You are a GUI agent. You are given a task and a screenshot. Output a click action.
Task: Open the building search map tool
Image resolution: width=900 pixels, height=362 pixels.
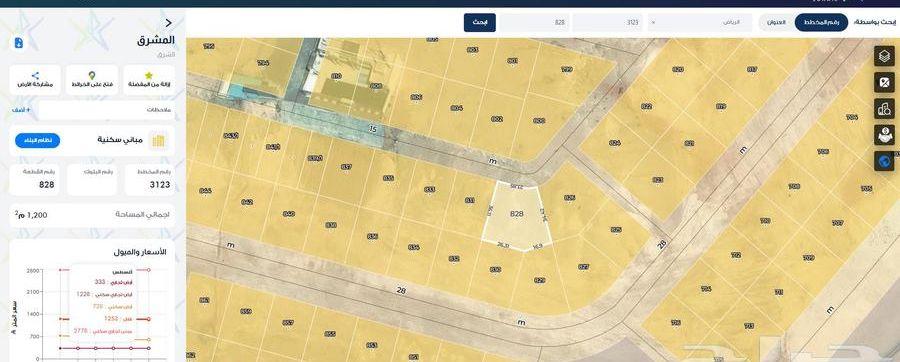point(884,108)
